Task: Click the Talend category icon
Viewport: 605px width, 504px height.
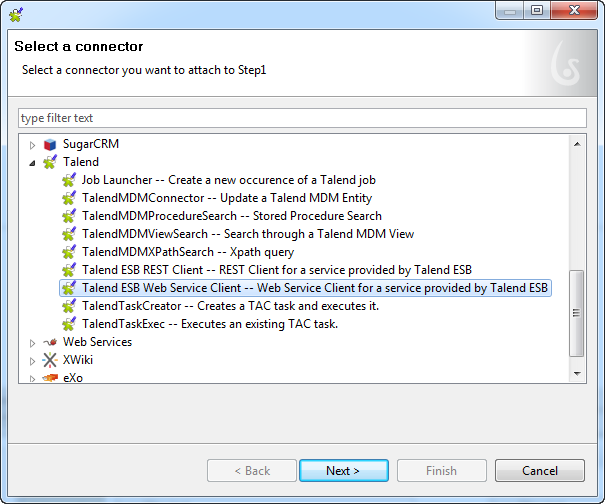Action: tap(50, 162)
